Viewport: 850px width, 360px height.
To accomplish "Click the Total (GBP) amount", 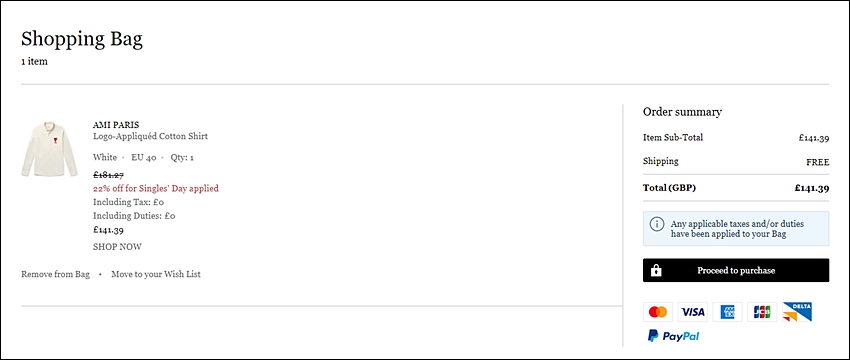I will [812, 188].
